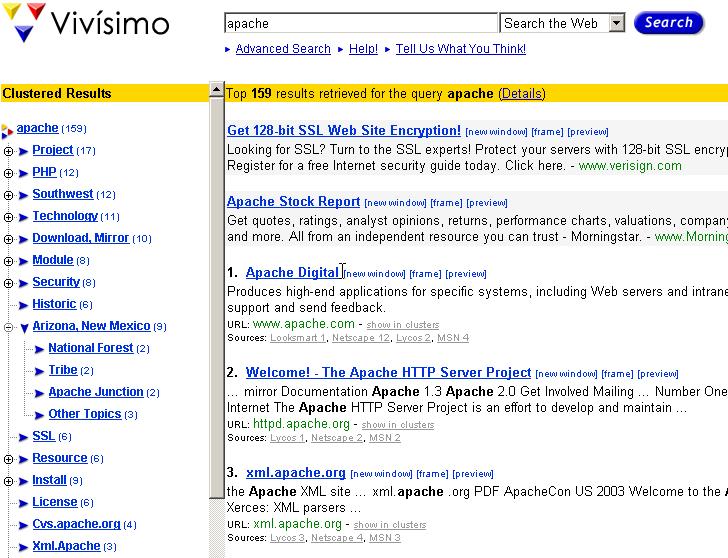Preview the xml.apache.org result
Screen dimensions: 728x558
473,474
